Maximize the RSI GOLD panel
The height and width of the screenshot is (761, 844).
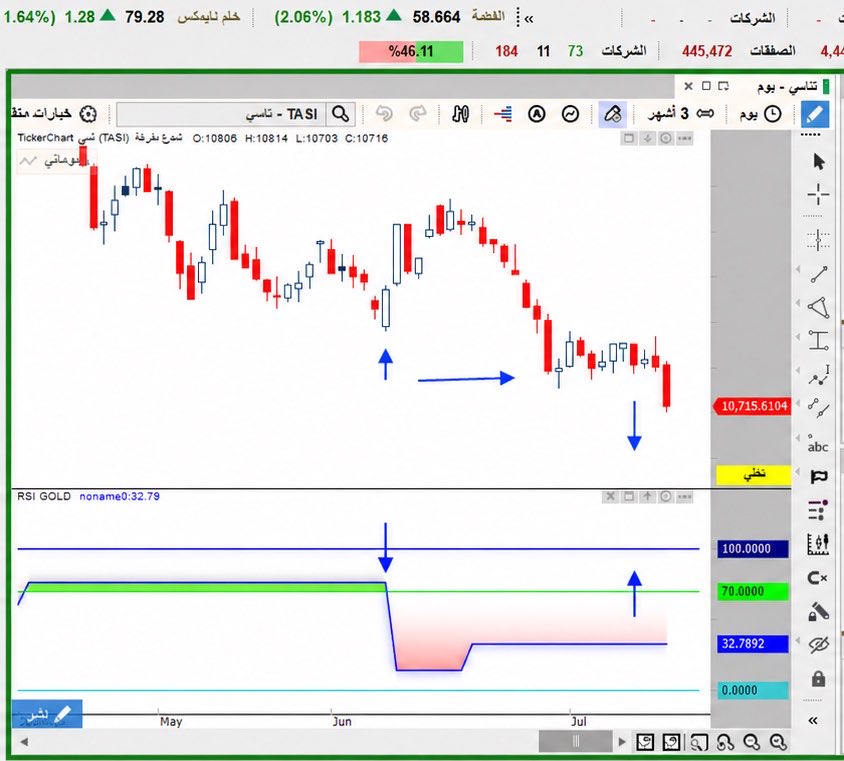[628, 496]
